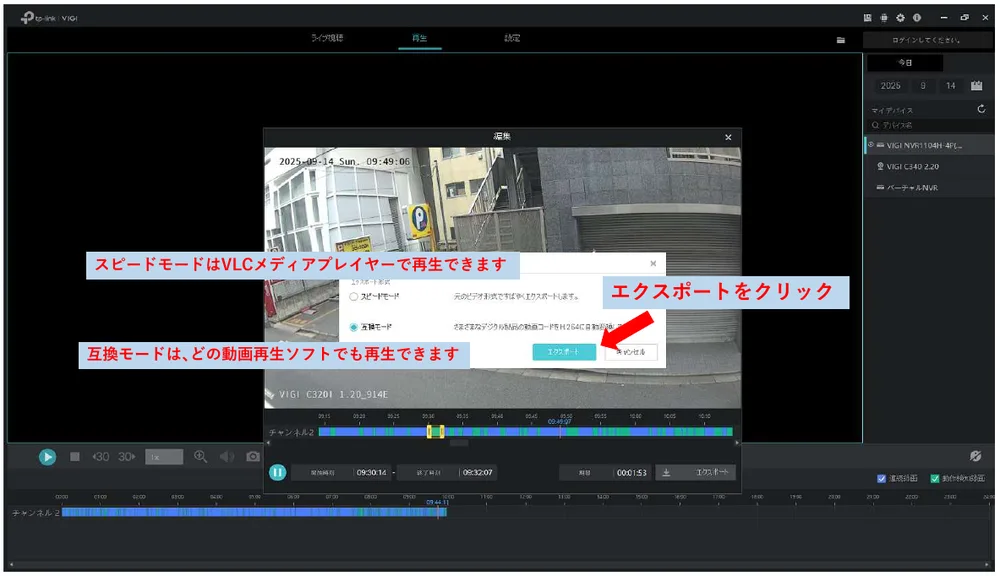Click right arrow of edit timeline scrollbar
The width and height of the screenshot is (1000, 576).
click(737, 443)
